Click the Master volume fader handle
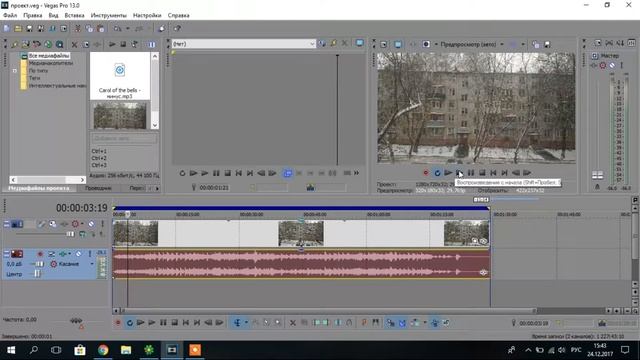This screenshot has height=360, width=640. click(x=597, y=176)
